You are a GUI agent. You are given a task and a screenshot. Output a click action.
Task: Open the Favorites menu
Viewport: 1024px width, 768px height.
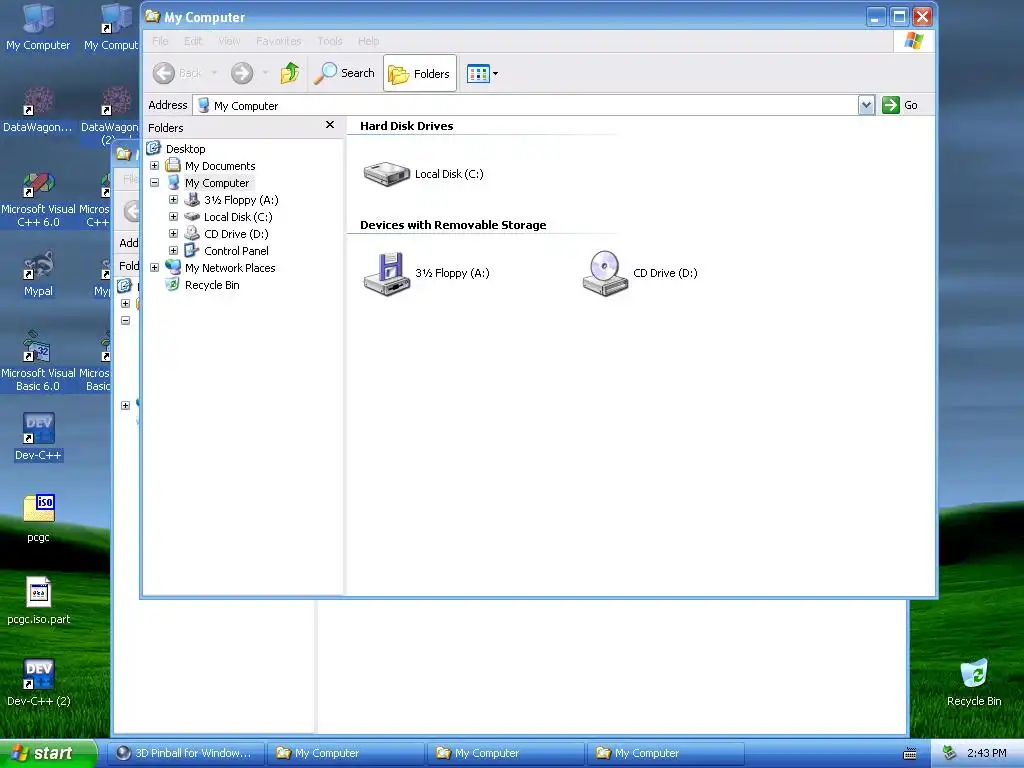pos(279,41)
